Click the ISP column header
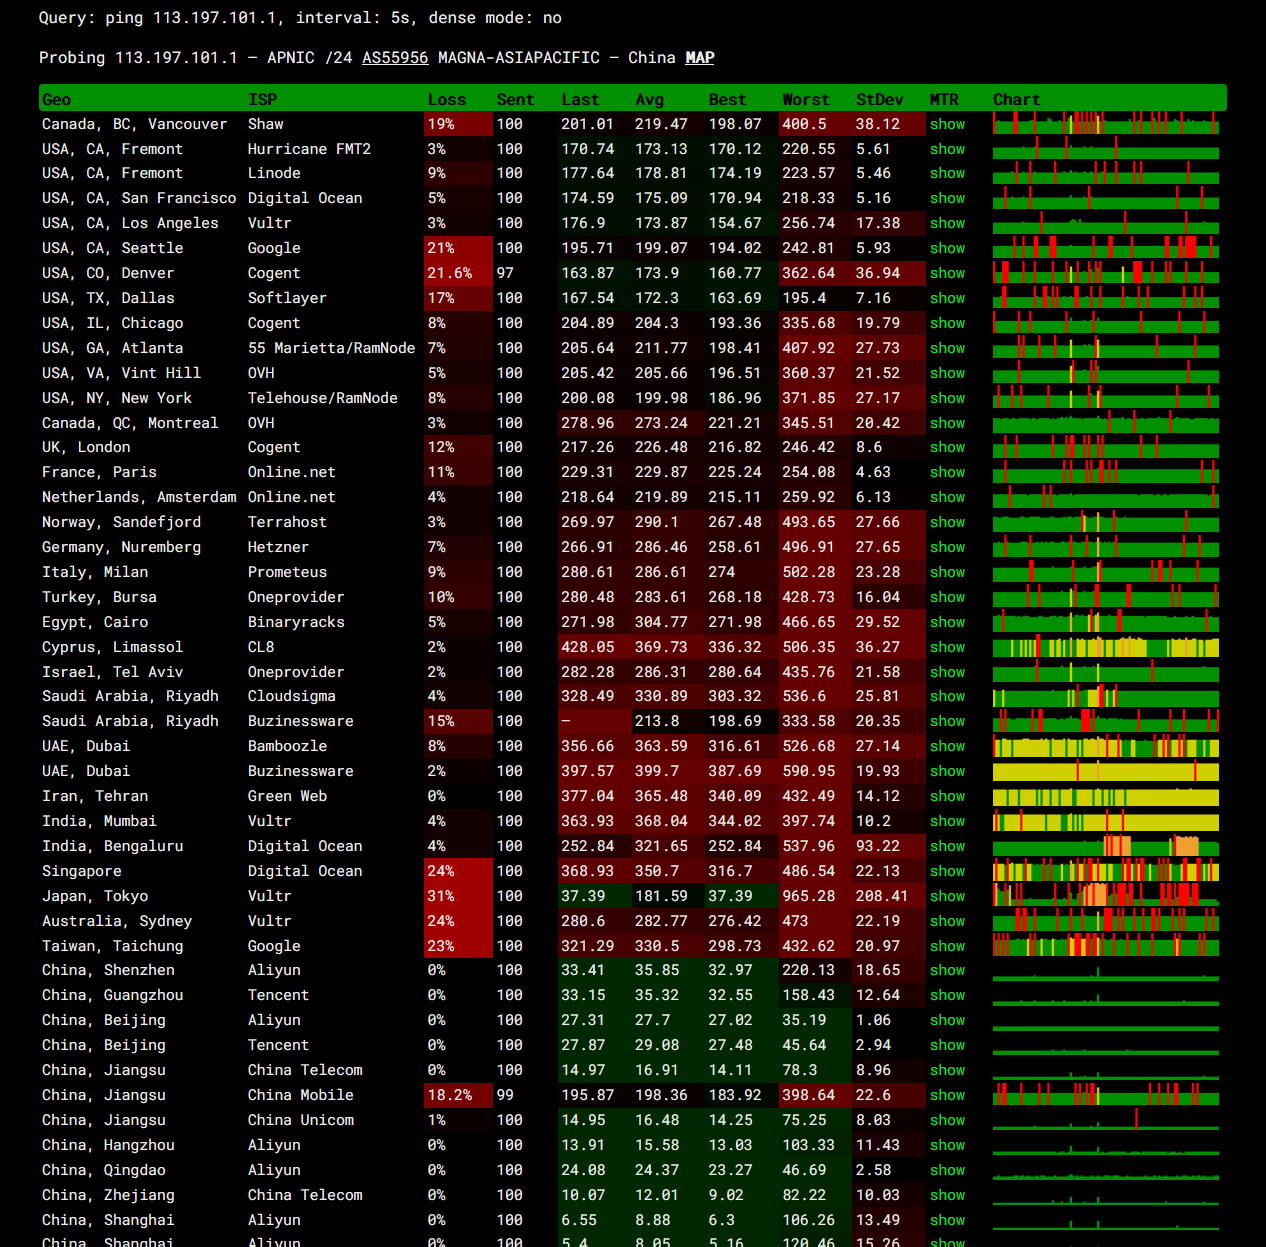 pos(262,99)
